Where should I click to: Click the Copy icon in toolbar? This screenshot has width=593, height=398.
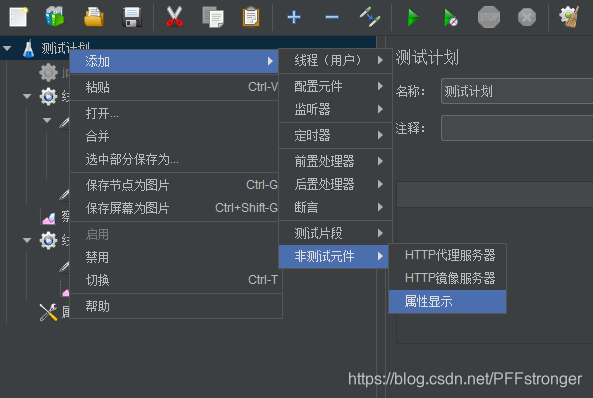(213, 17)
